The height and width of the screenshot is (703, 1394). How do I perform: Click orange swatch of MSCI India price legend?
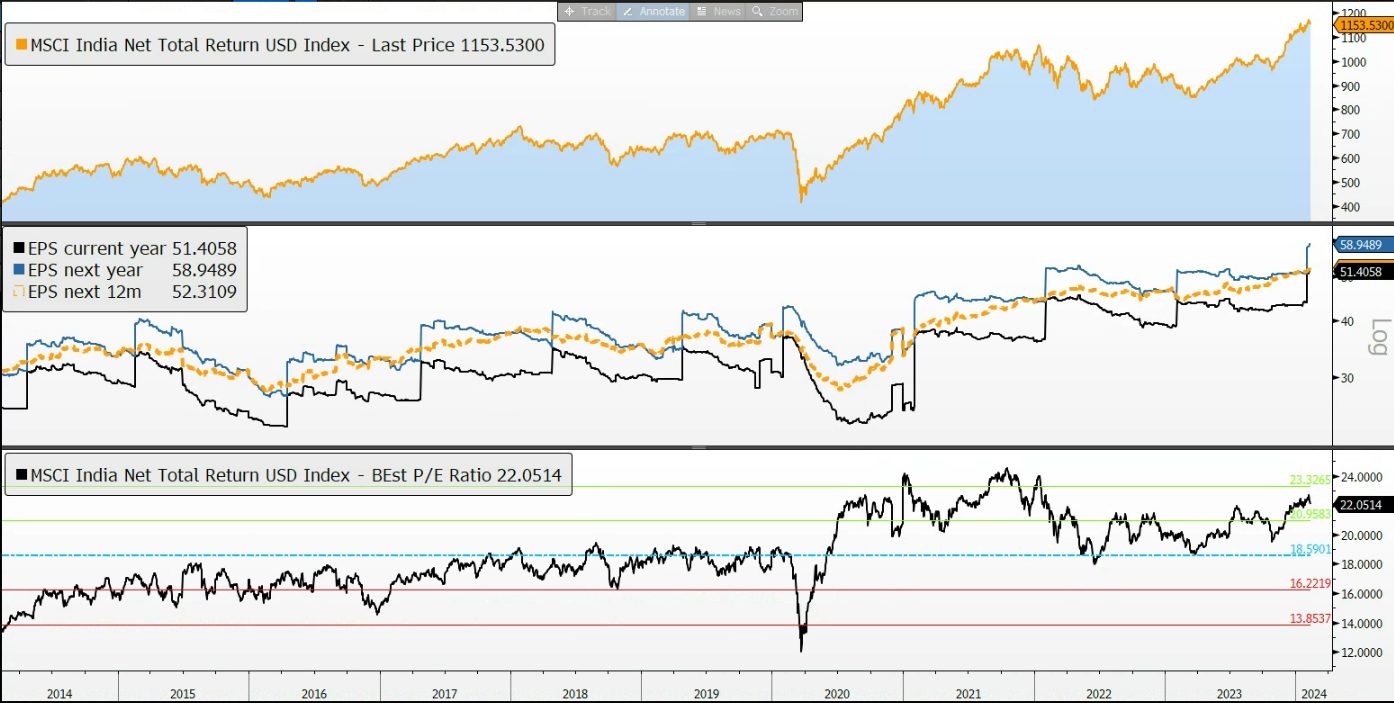(22, 45)
